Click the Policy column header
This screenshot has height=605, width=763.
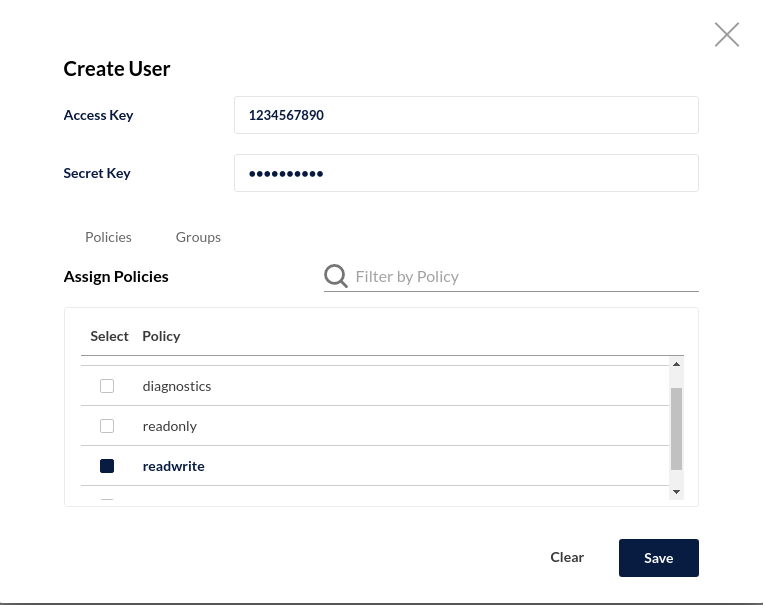click(x=161, y=336)
